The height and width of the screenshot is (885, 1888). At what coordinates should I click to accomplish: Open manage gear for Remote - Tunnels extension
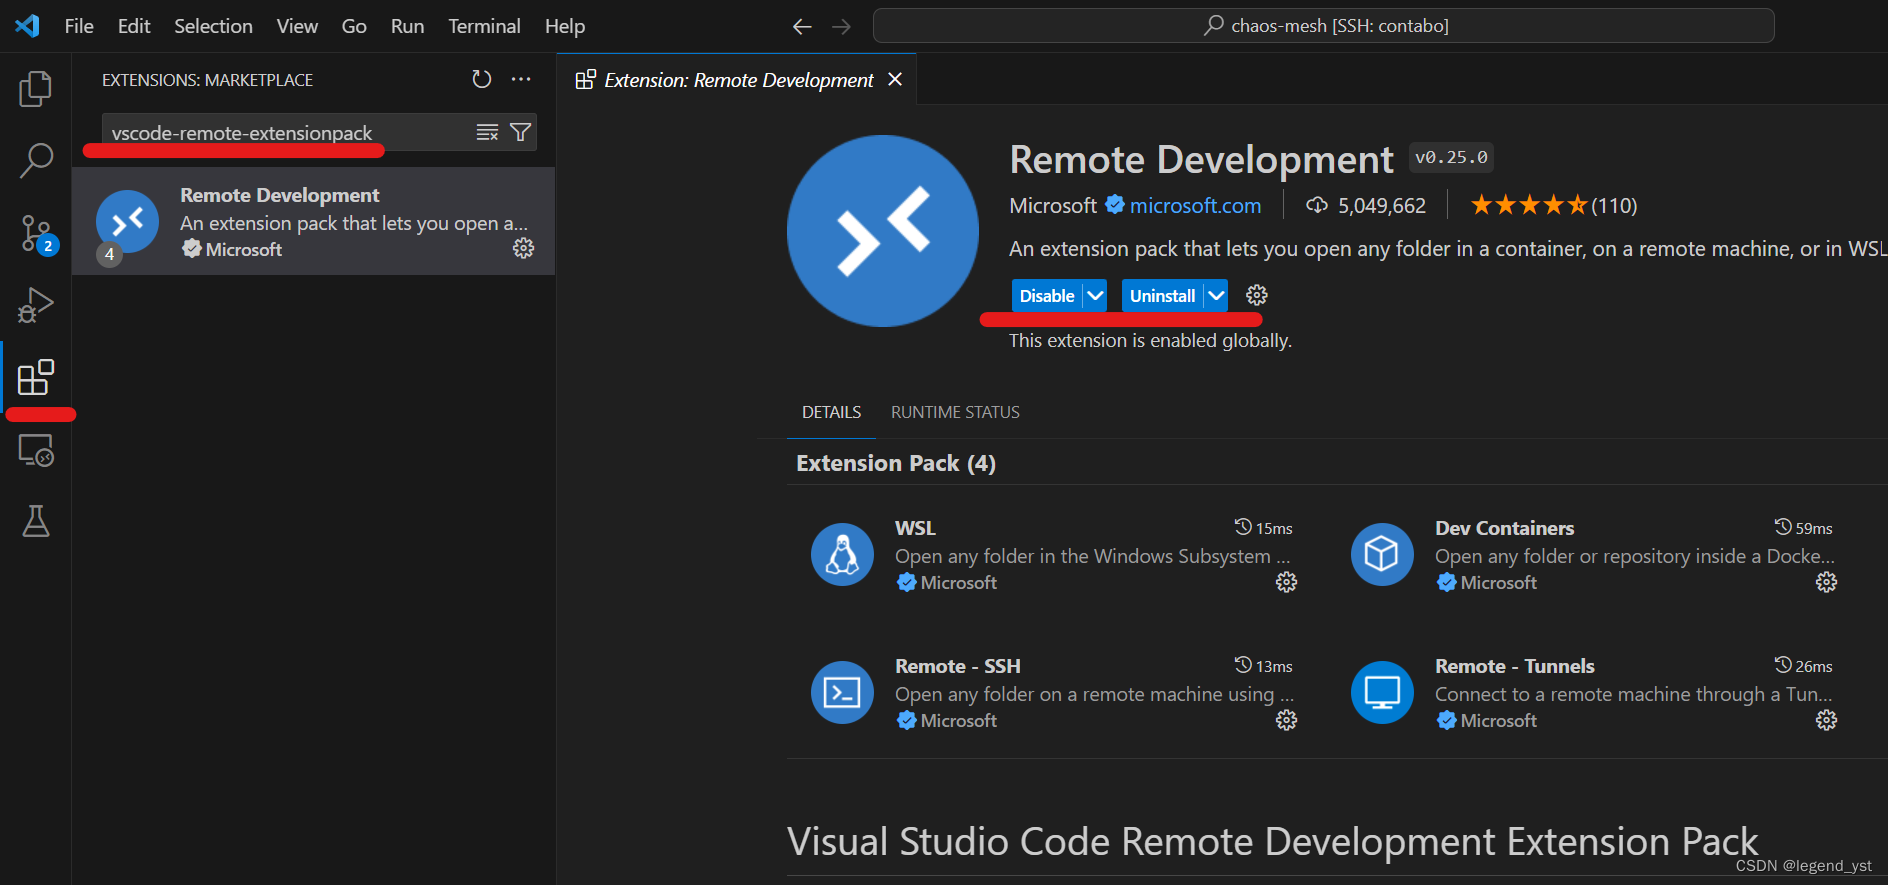coord(1826,720)
